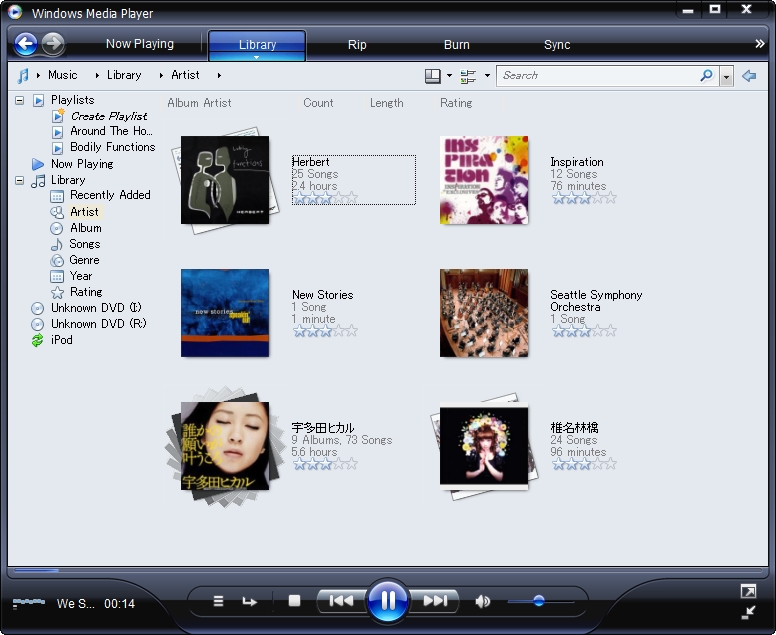Click the star rating under Inspiration

click(584, 198)
